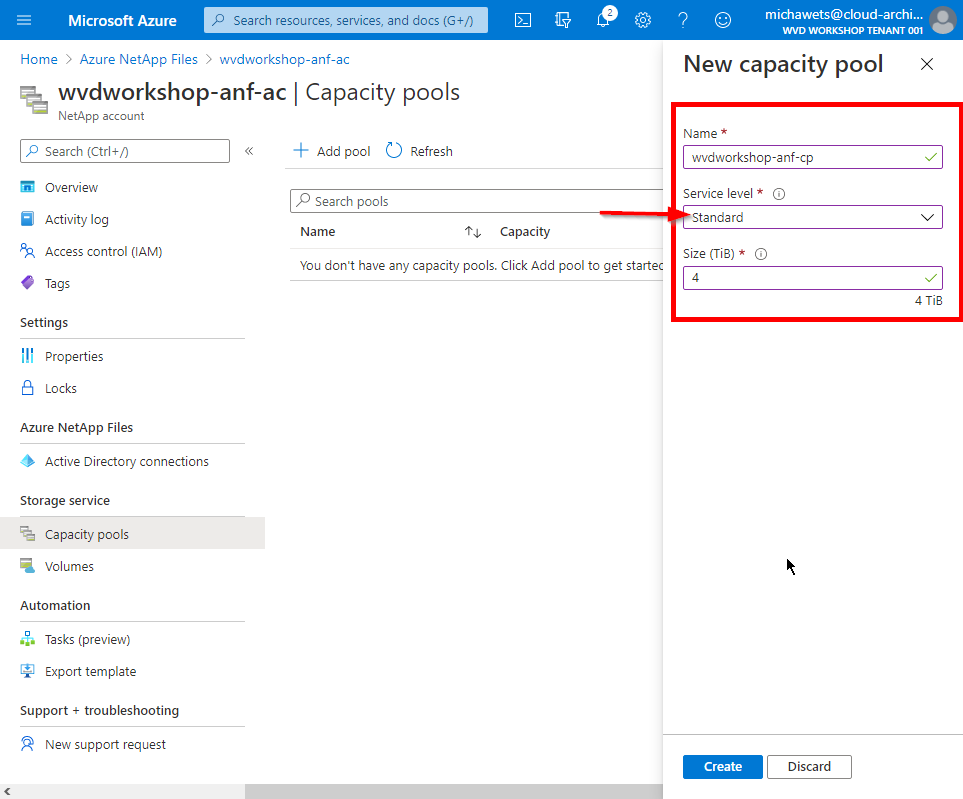
Task: Open the Directory and subscription filter
Action: click(x=563, y=20)
